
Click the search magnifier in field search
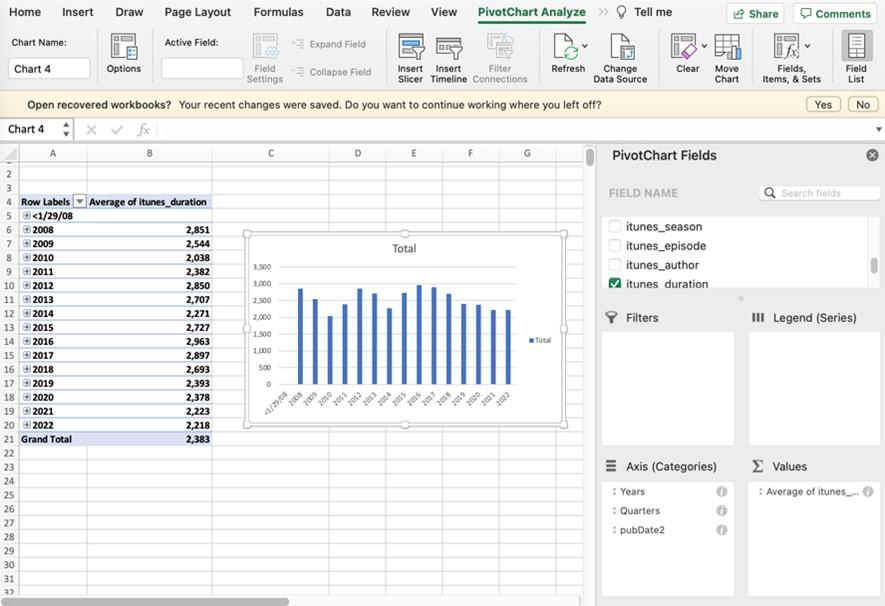[770, 193]
